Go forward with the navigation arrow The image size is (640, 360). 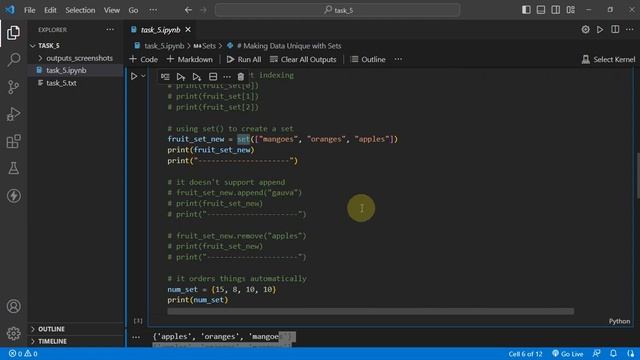tap(203, 10)
